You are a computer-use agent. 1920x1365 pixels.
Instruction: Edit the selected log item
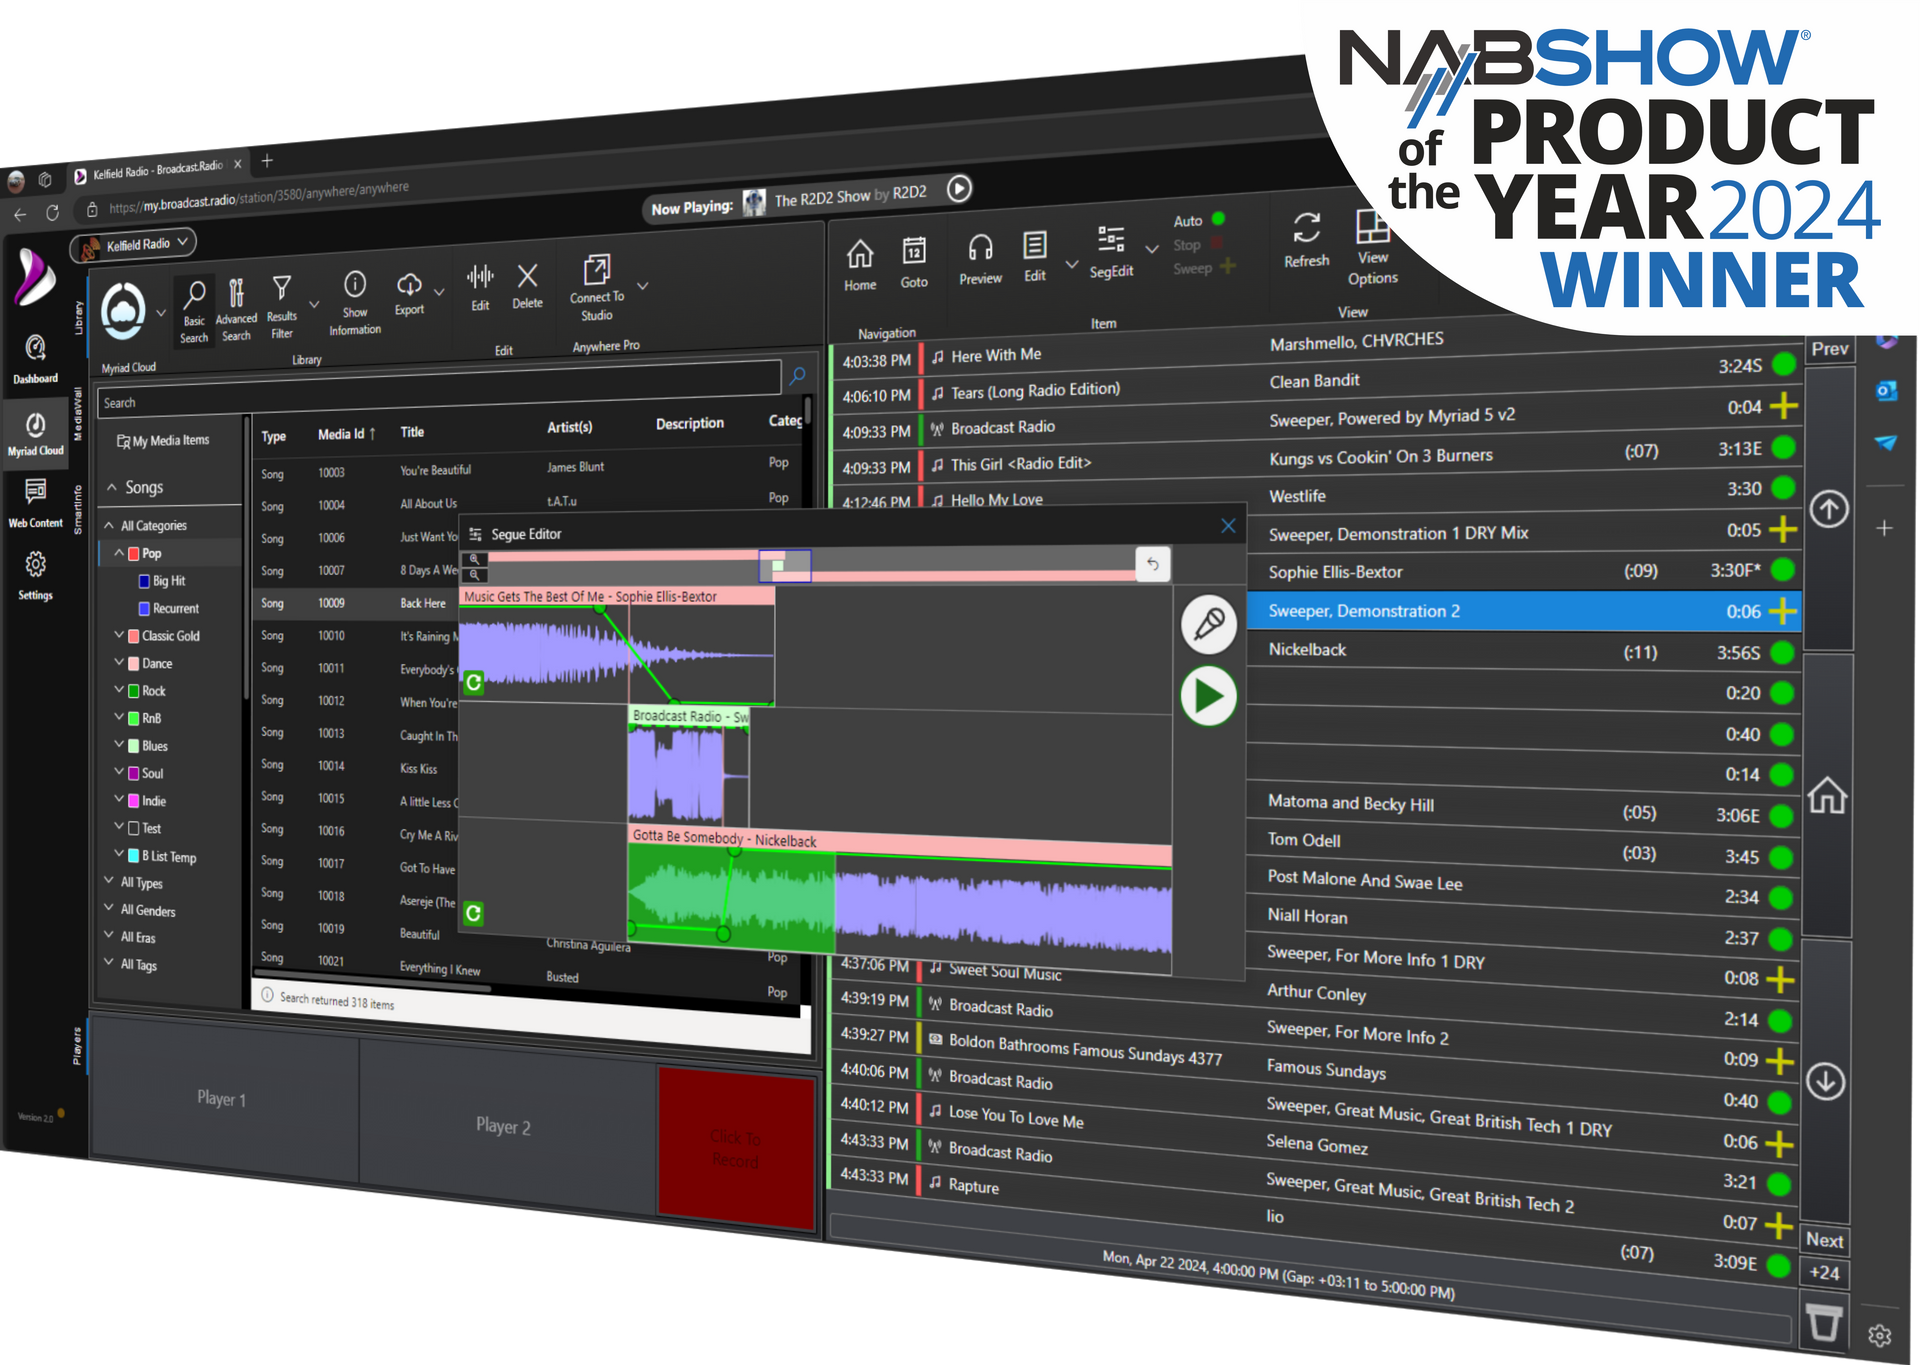[x=1035, y=256]
